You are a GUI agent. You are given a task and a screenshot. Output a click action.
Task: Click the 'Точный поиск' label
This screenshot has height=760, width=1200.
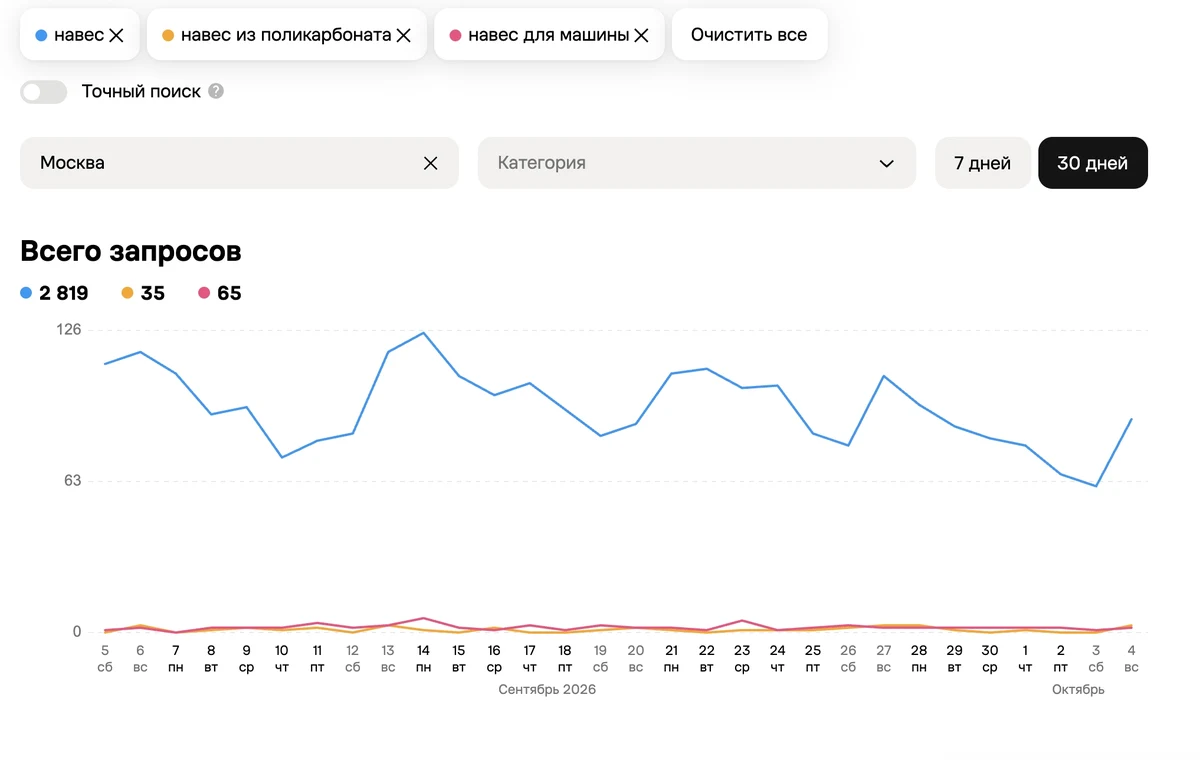pyautogui.click(x=141, y=92)
